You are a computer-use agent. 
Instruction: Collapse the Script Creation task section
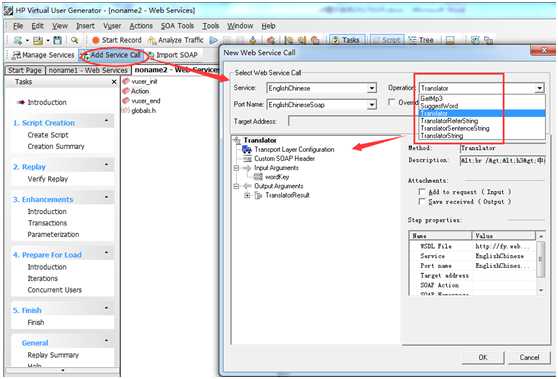[106, 121]
